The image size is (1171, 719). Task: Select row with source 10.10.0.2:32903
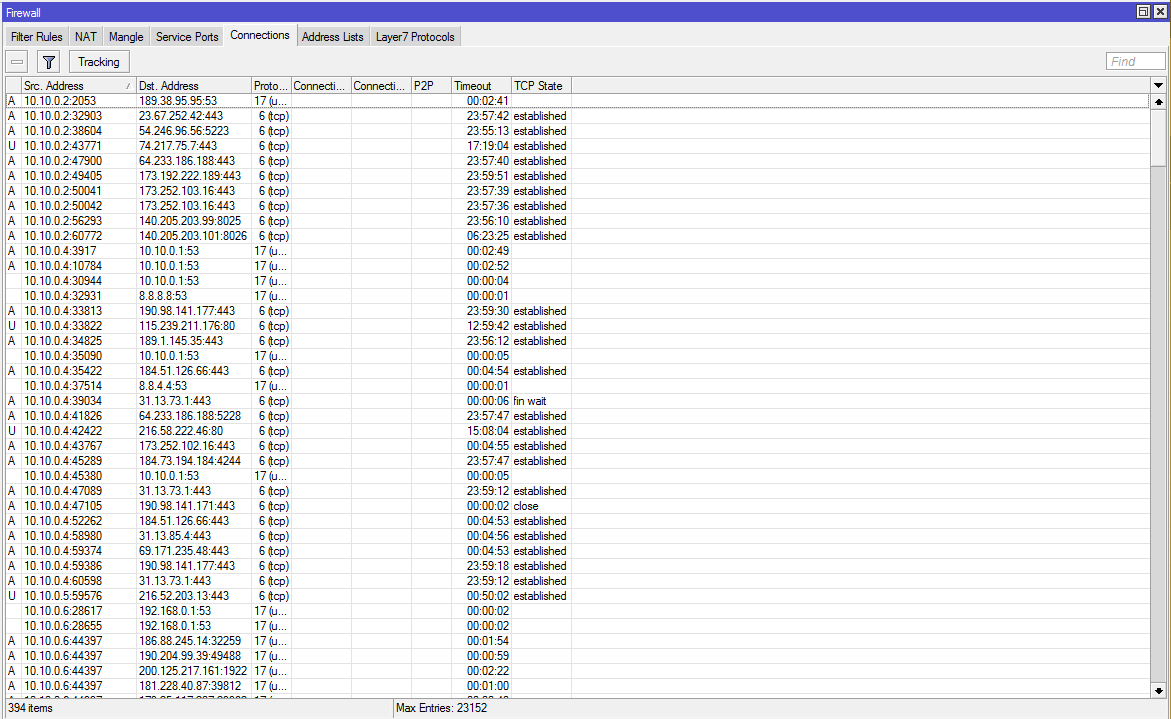coord(577,116)
